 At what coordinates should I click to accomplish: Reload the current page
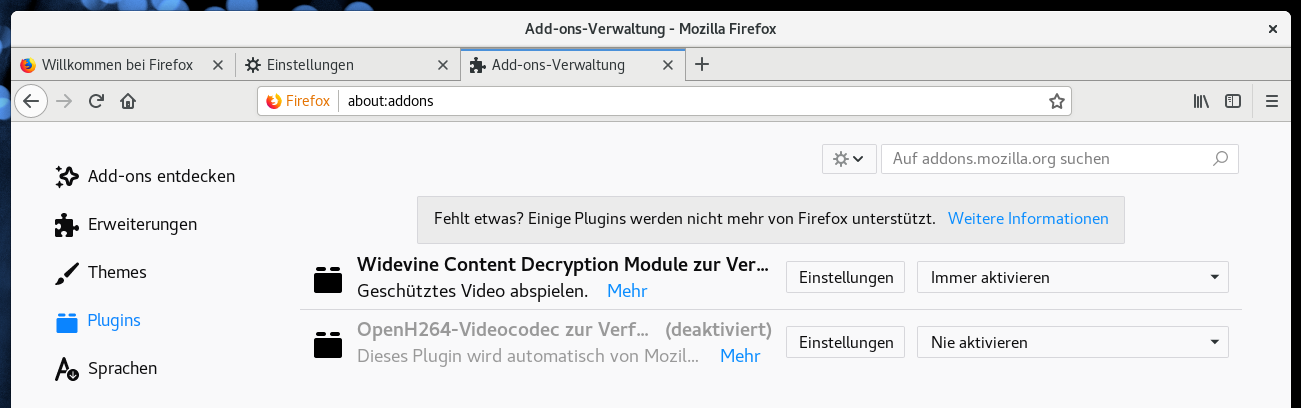[x=96, y=101]
